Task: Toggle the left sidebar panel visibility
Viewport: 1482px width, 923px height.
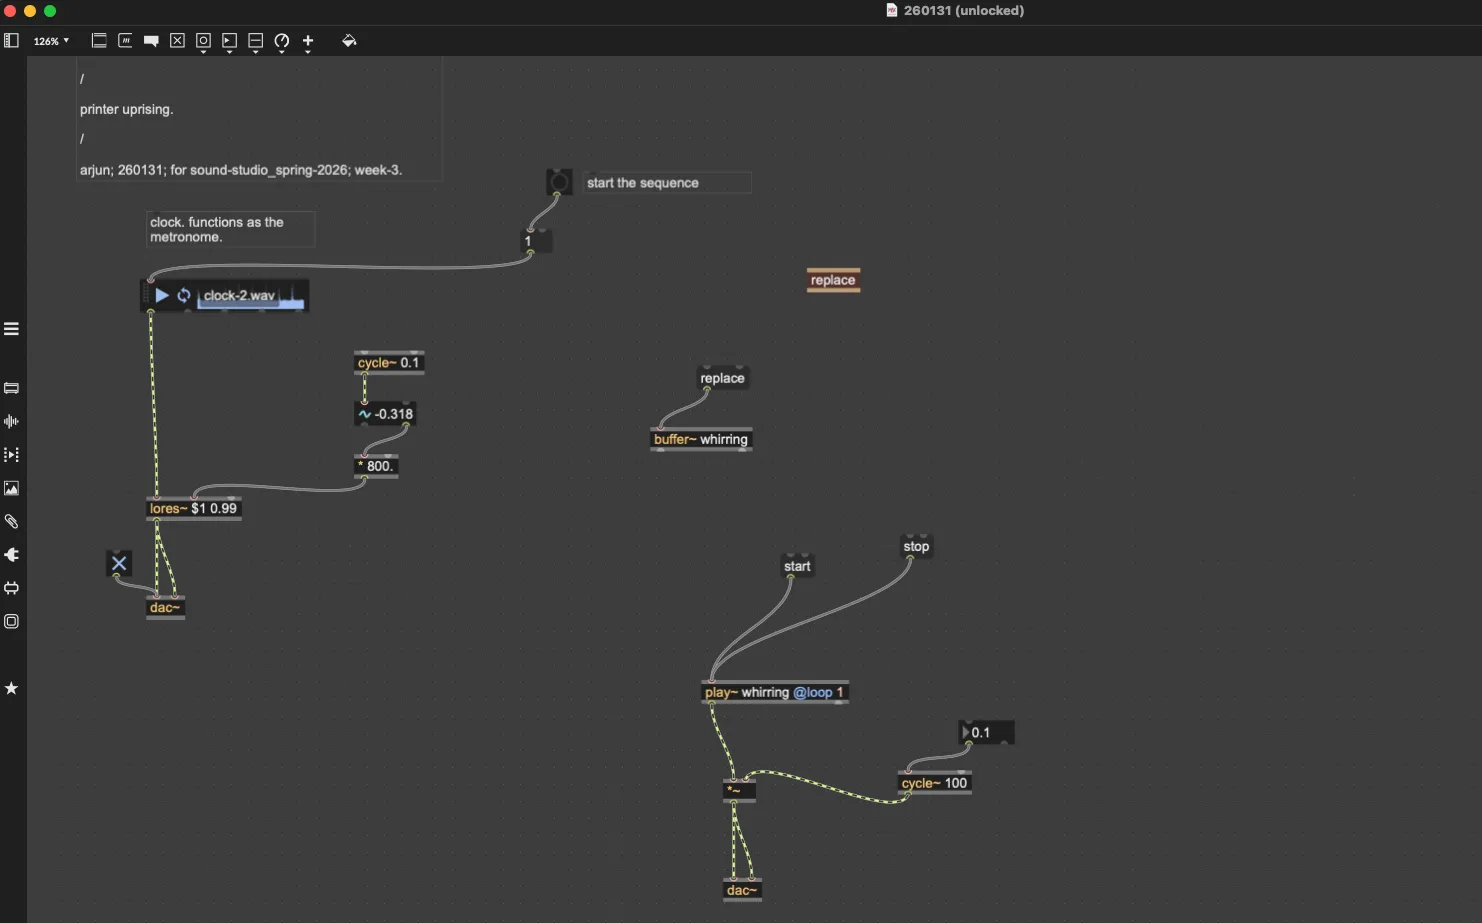Action: click(x=12, y=41)
